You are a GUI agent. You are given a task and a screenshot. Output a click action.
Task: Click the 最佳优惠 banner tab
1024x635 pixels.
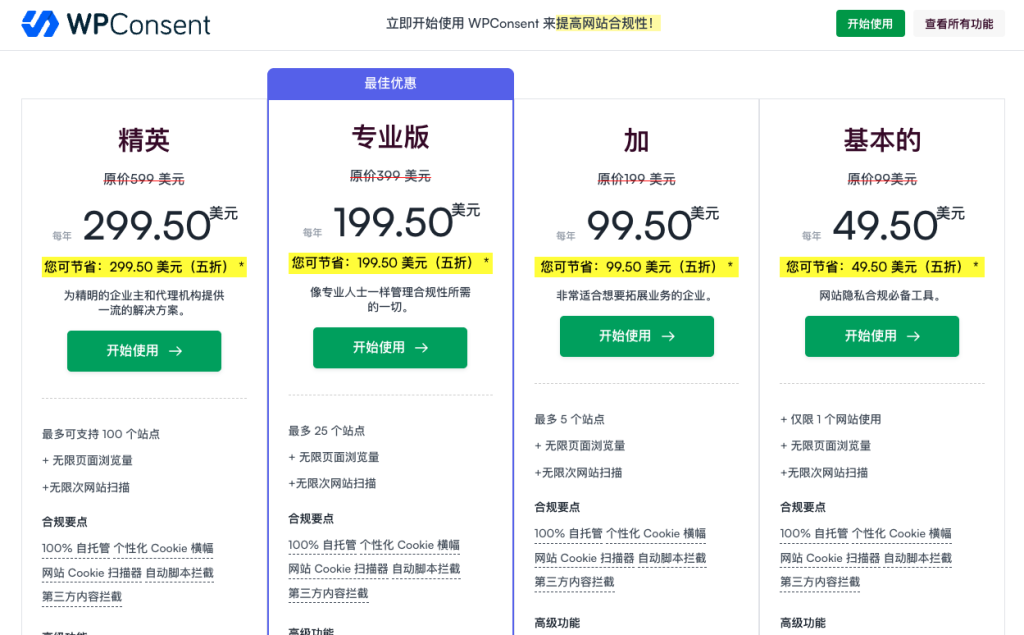(390, 84)
